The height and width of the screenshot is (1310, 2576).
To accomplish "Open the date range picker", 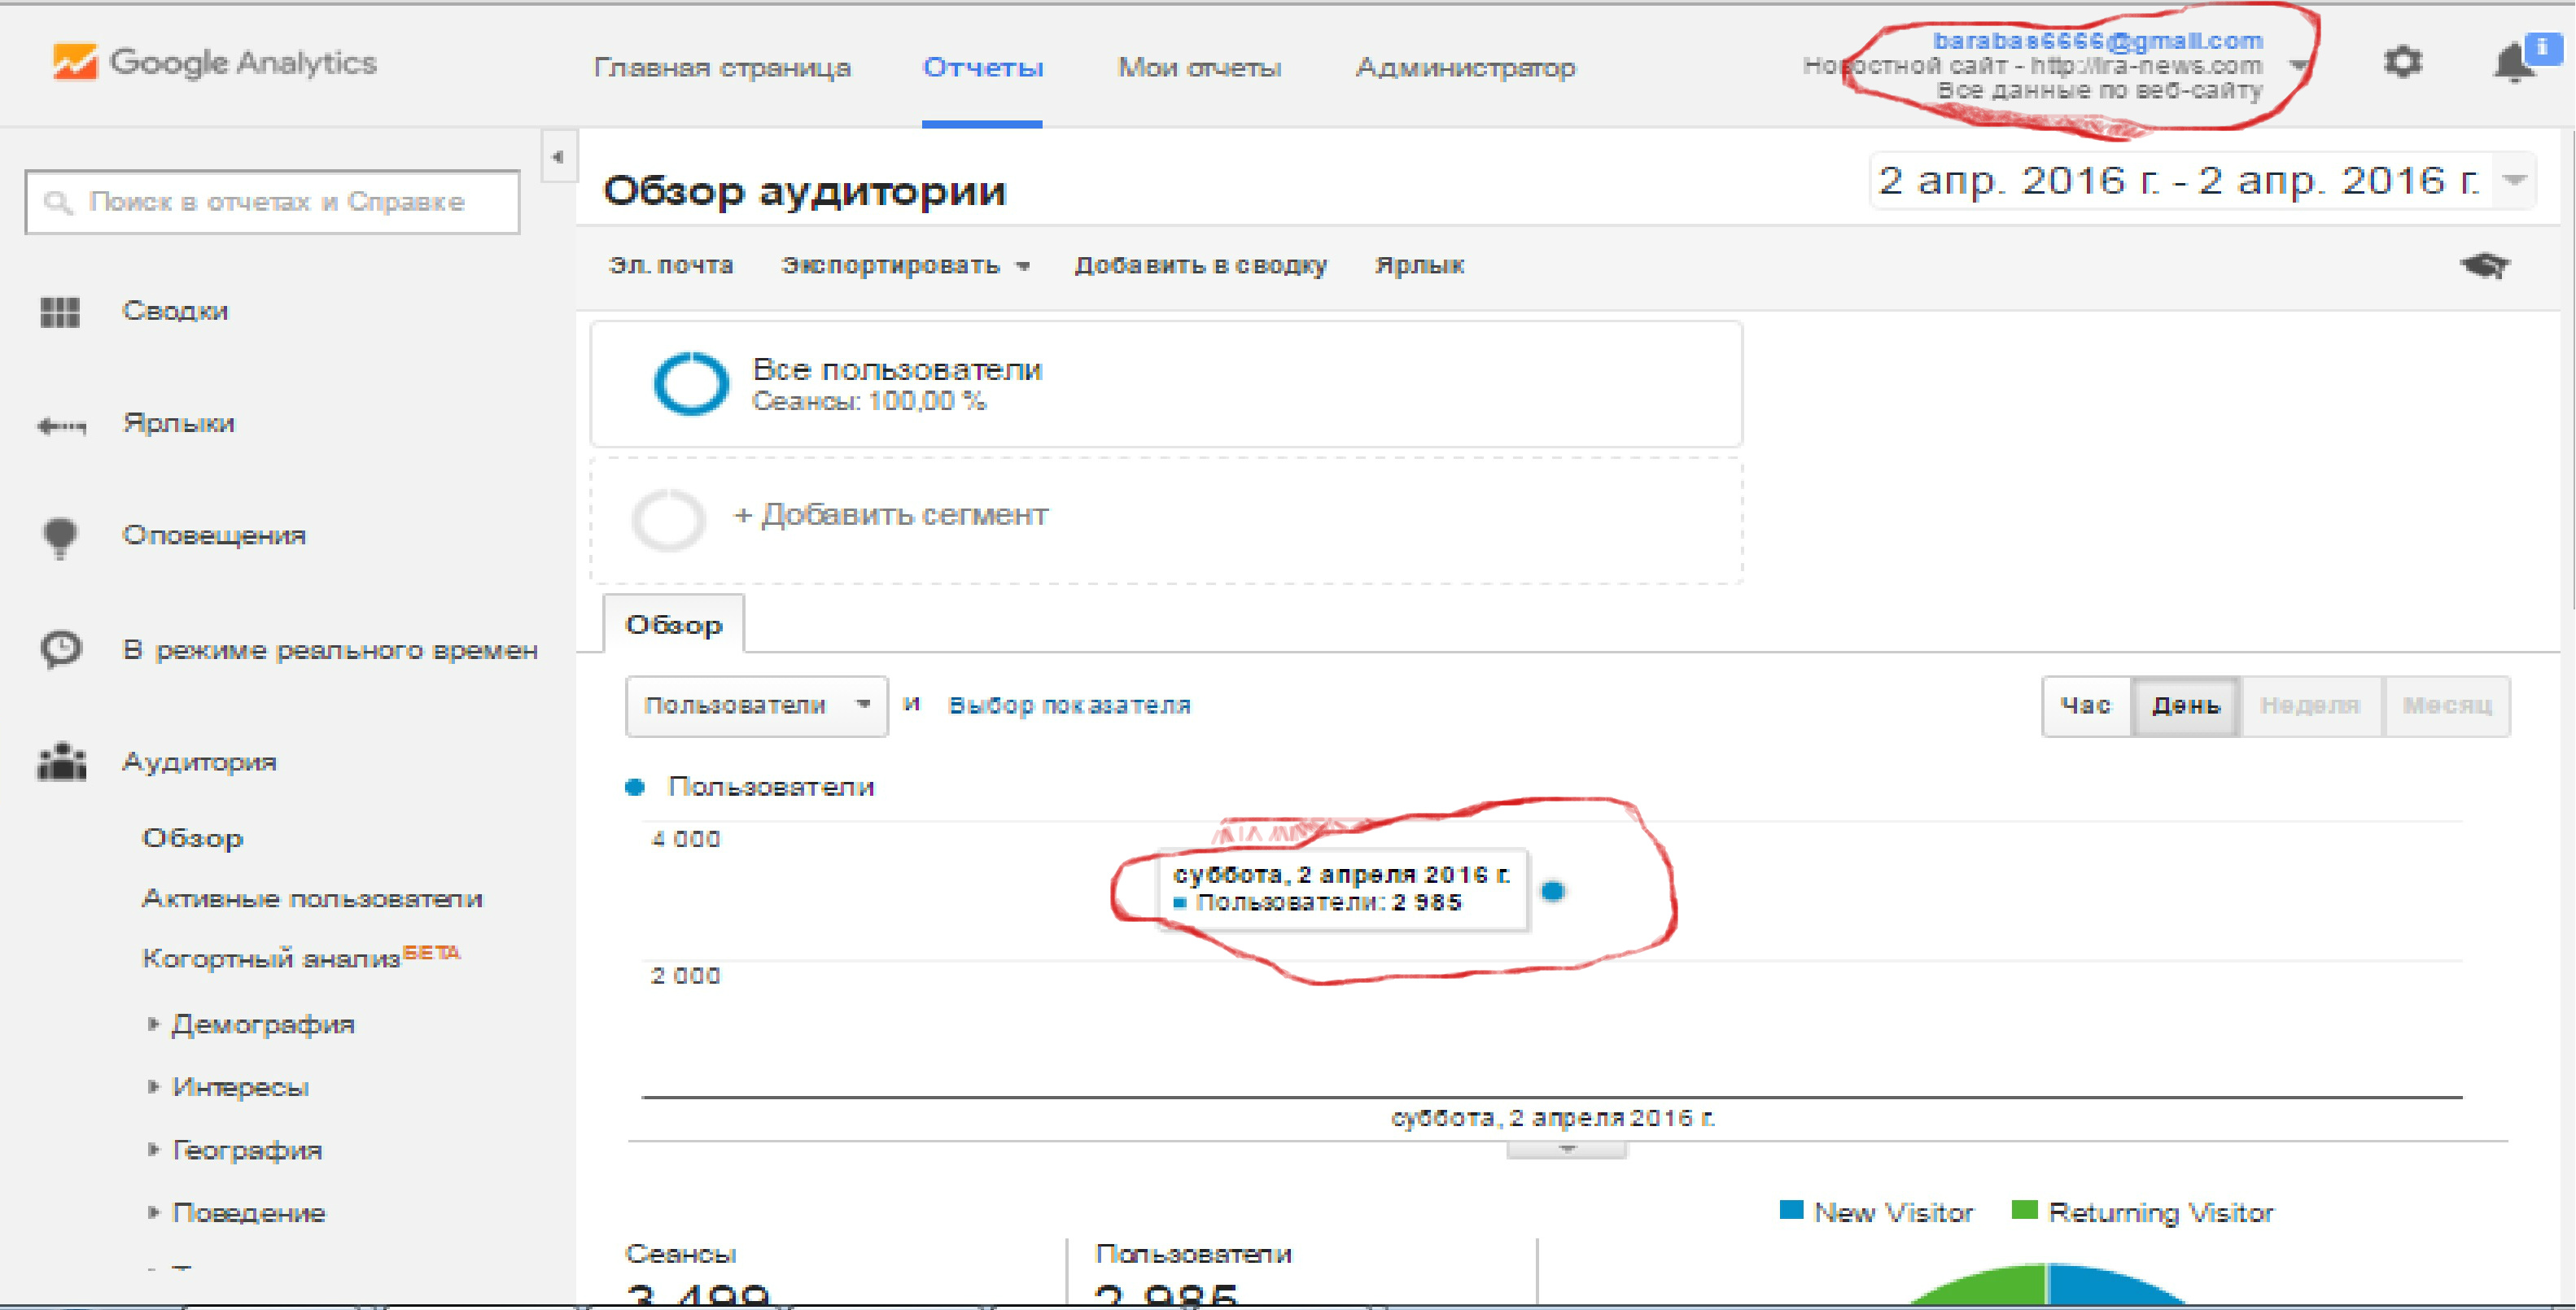I will [x=2202, y=181].
